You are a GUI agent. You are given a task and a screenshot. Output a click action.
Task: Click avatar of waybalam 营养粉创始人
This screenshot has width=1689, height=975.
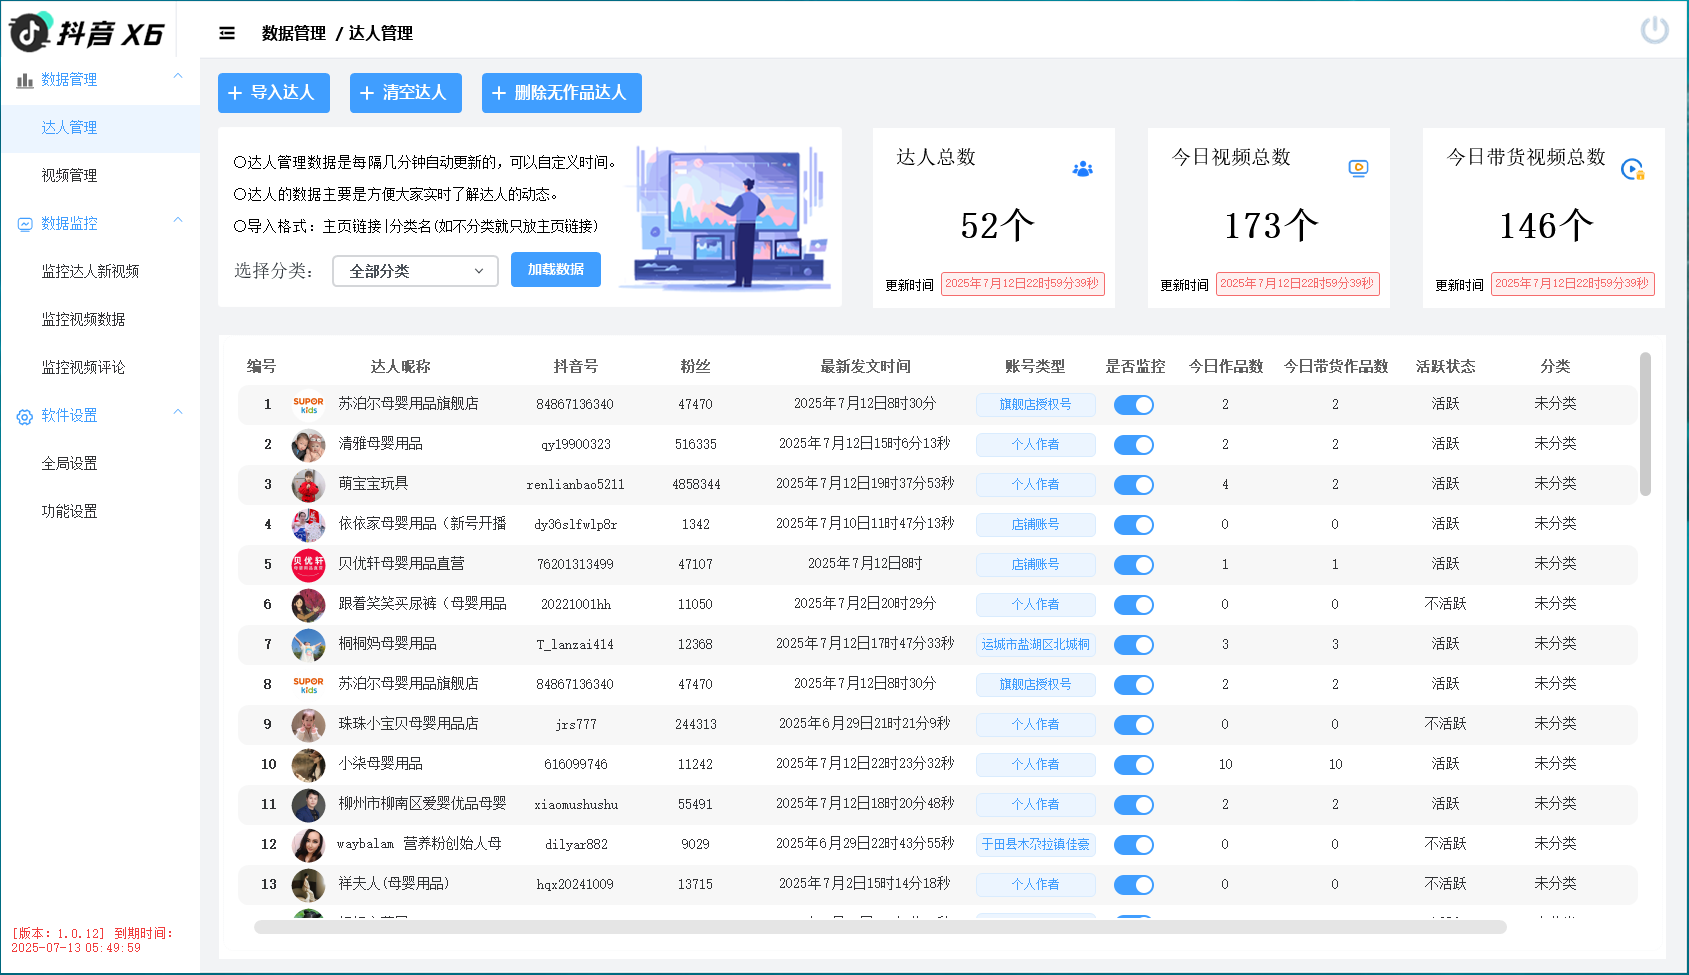pos(308,845)
